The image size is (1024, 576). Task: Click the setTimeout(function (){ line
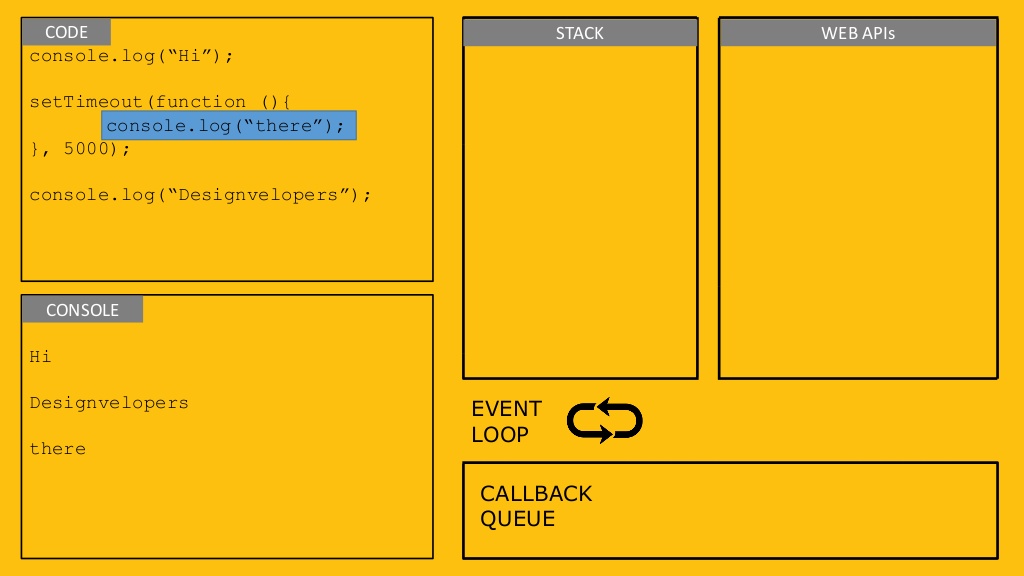tap(160, 102)
